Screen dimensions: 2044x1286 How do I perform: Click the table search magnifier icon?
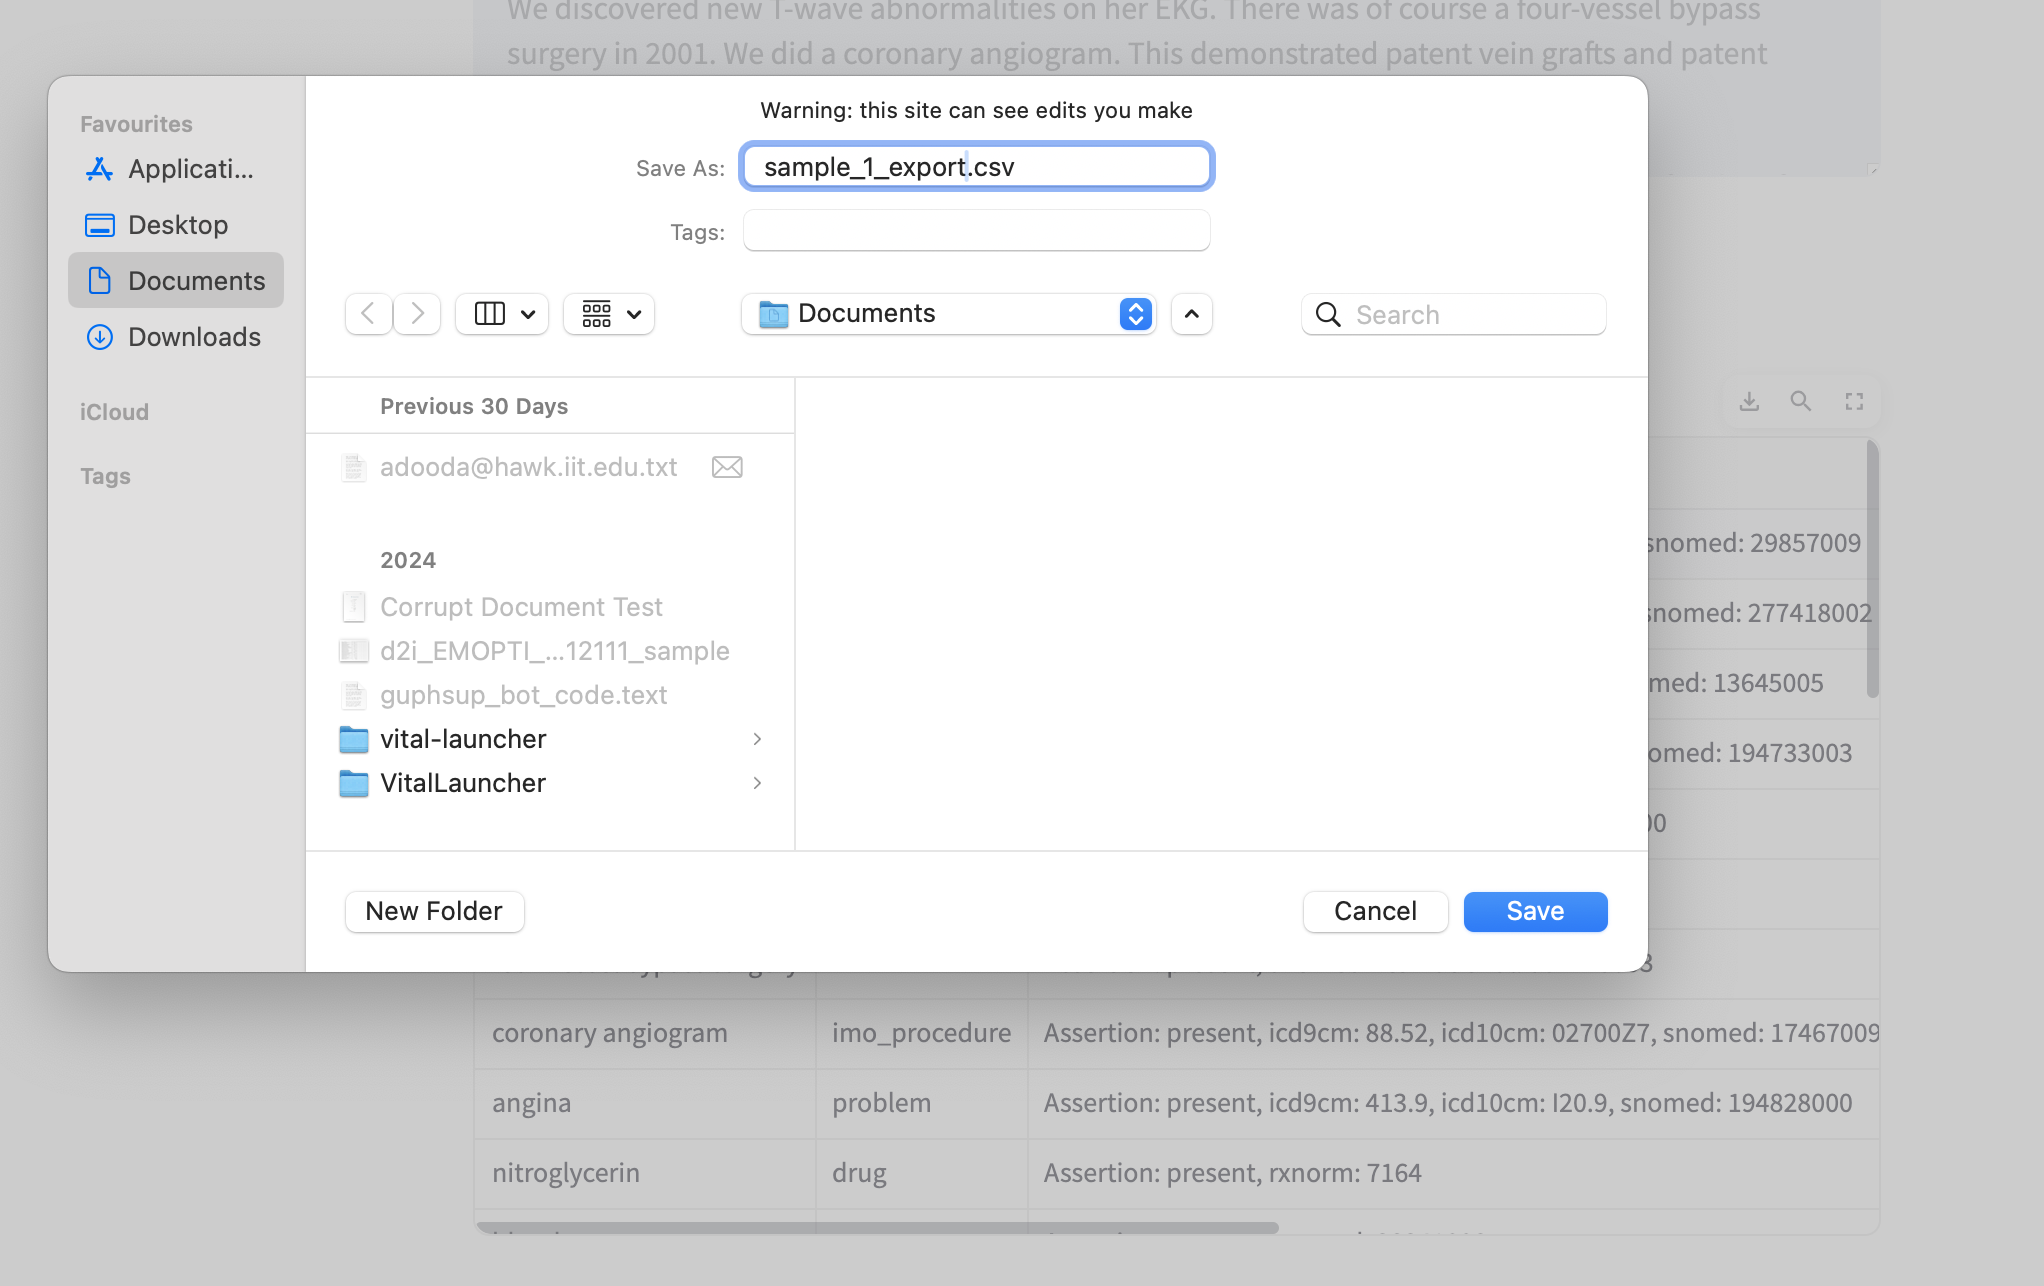[1801, 402]
